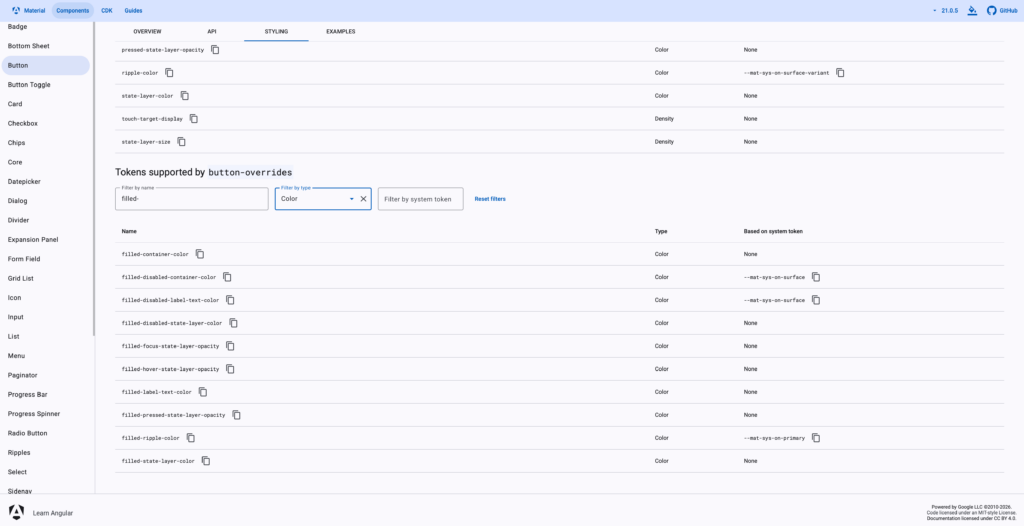1024x526 pixels.
Task: Switch to the API tab
Action: click(211, 32)
